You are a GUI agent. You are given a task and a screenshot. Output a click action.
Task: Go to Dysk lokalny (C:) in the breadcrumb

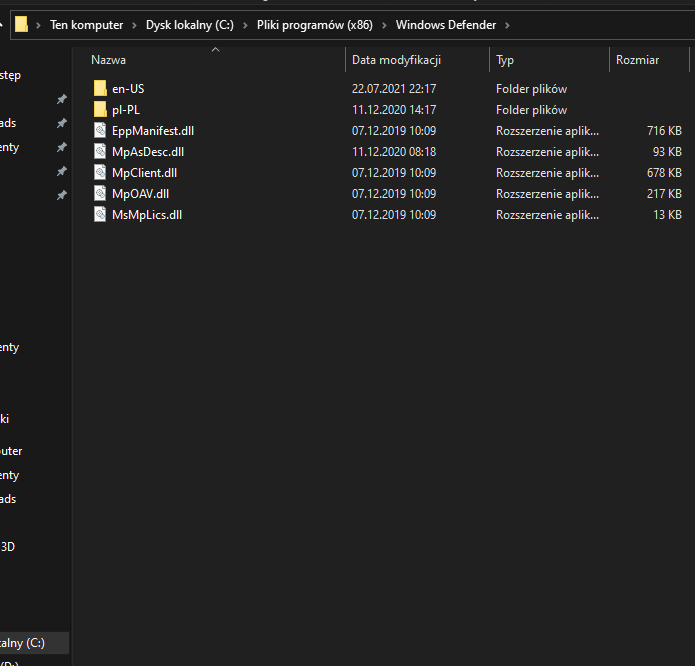point(190,25)
